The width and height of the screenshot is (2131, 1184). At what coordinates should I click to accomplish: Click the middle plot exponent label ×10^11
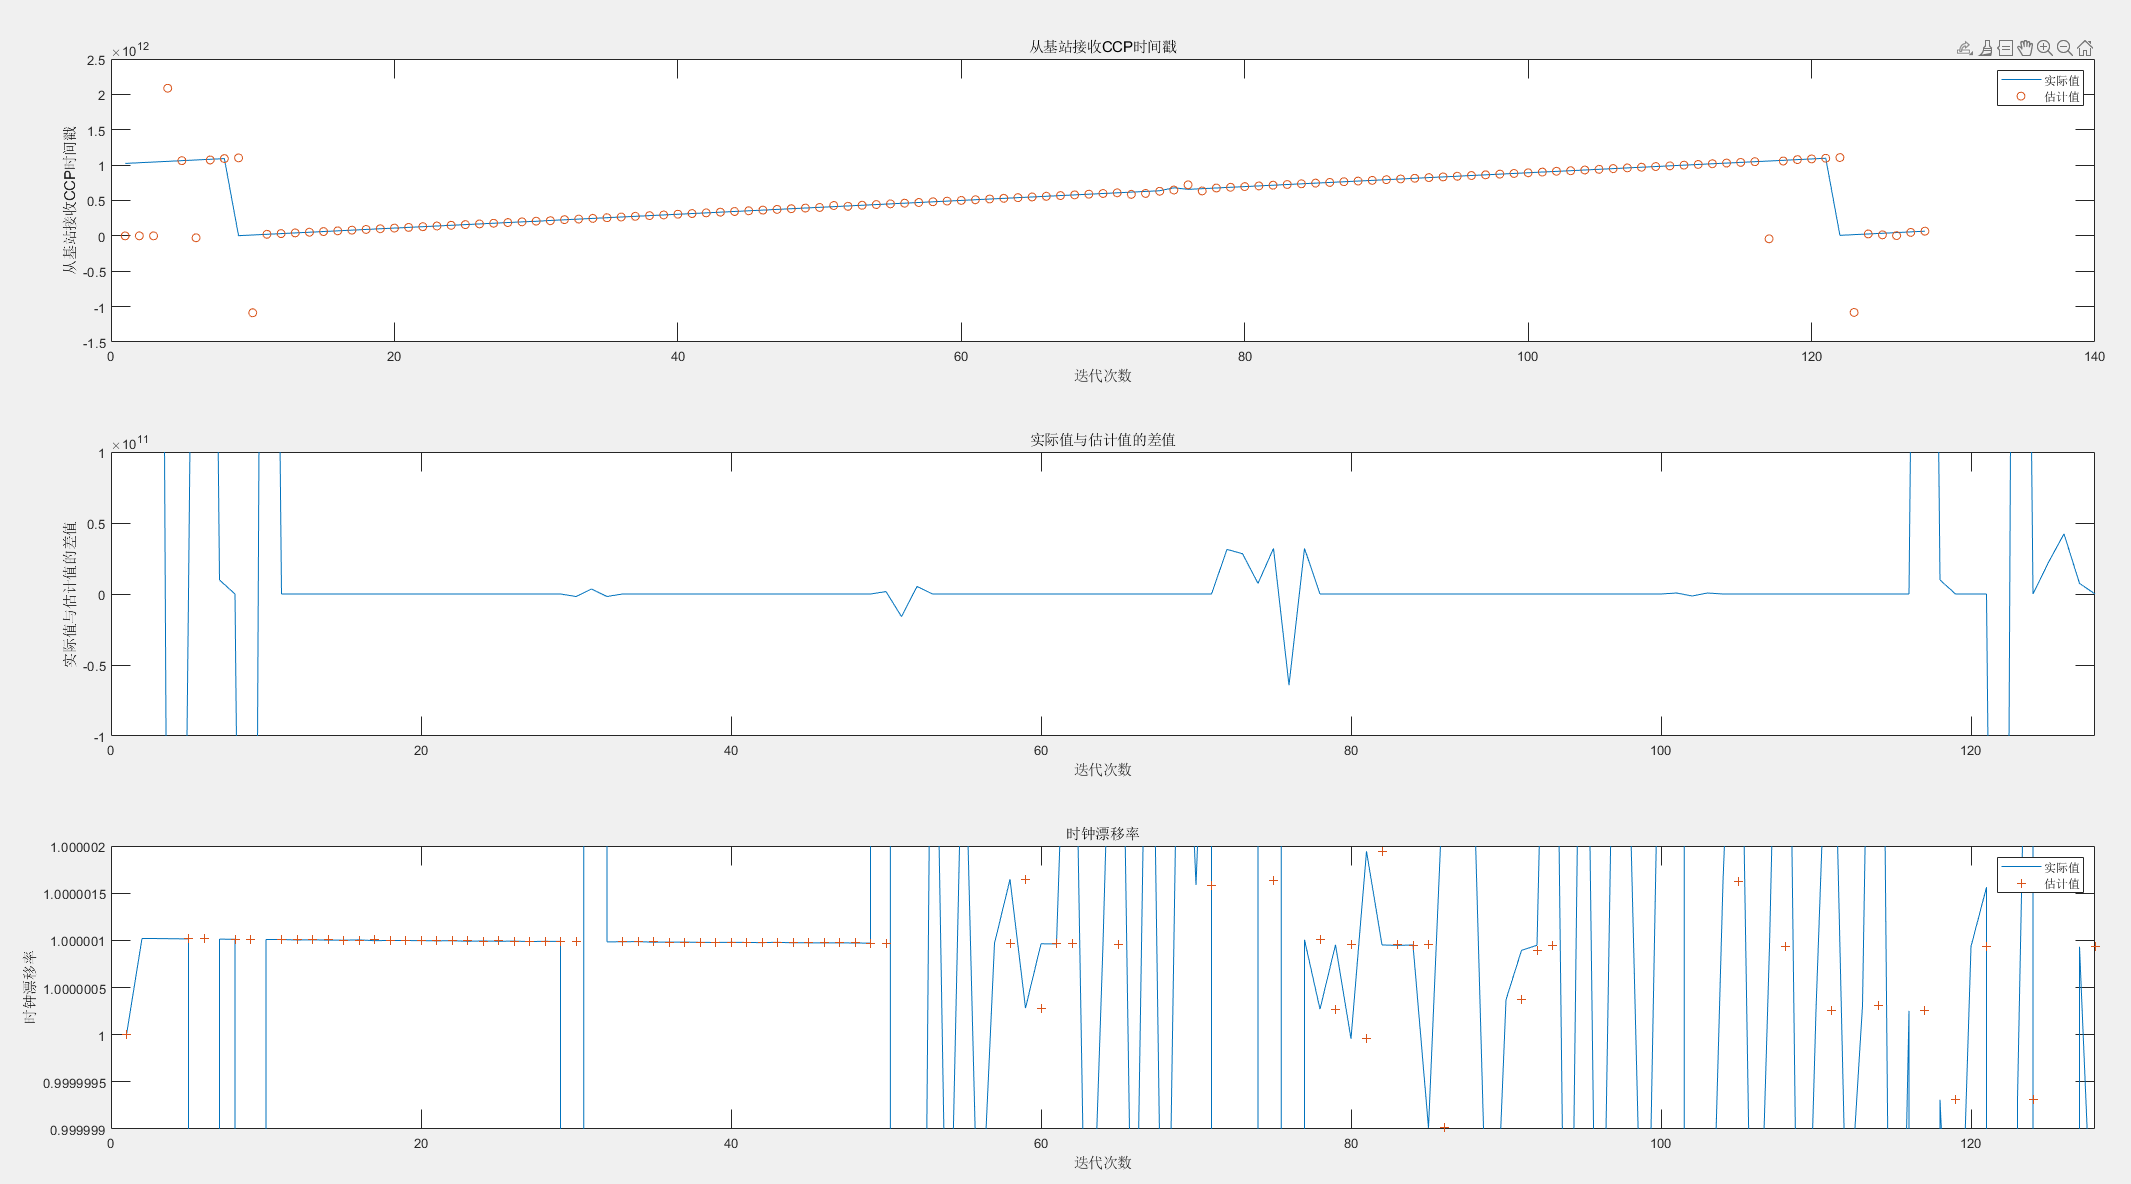click(130, 443)
